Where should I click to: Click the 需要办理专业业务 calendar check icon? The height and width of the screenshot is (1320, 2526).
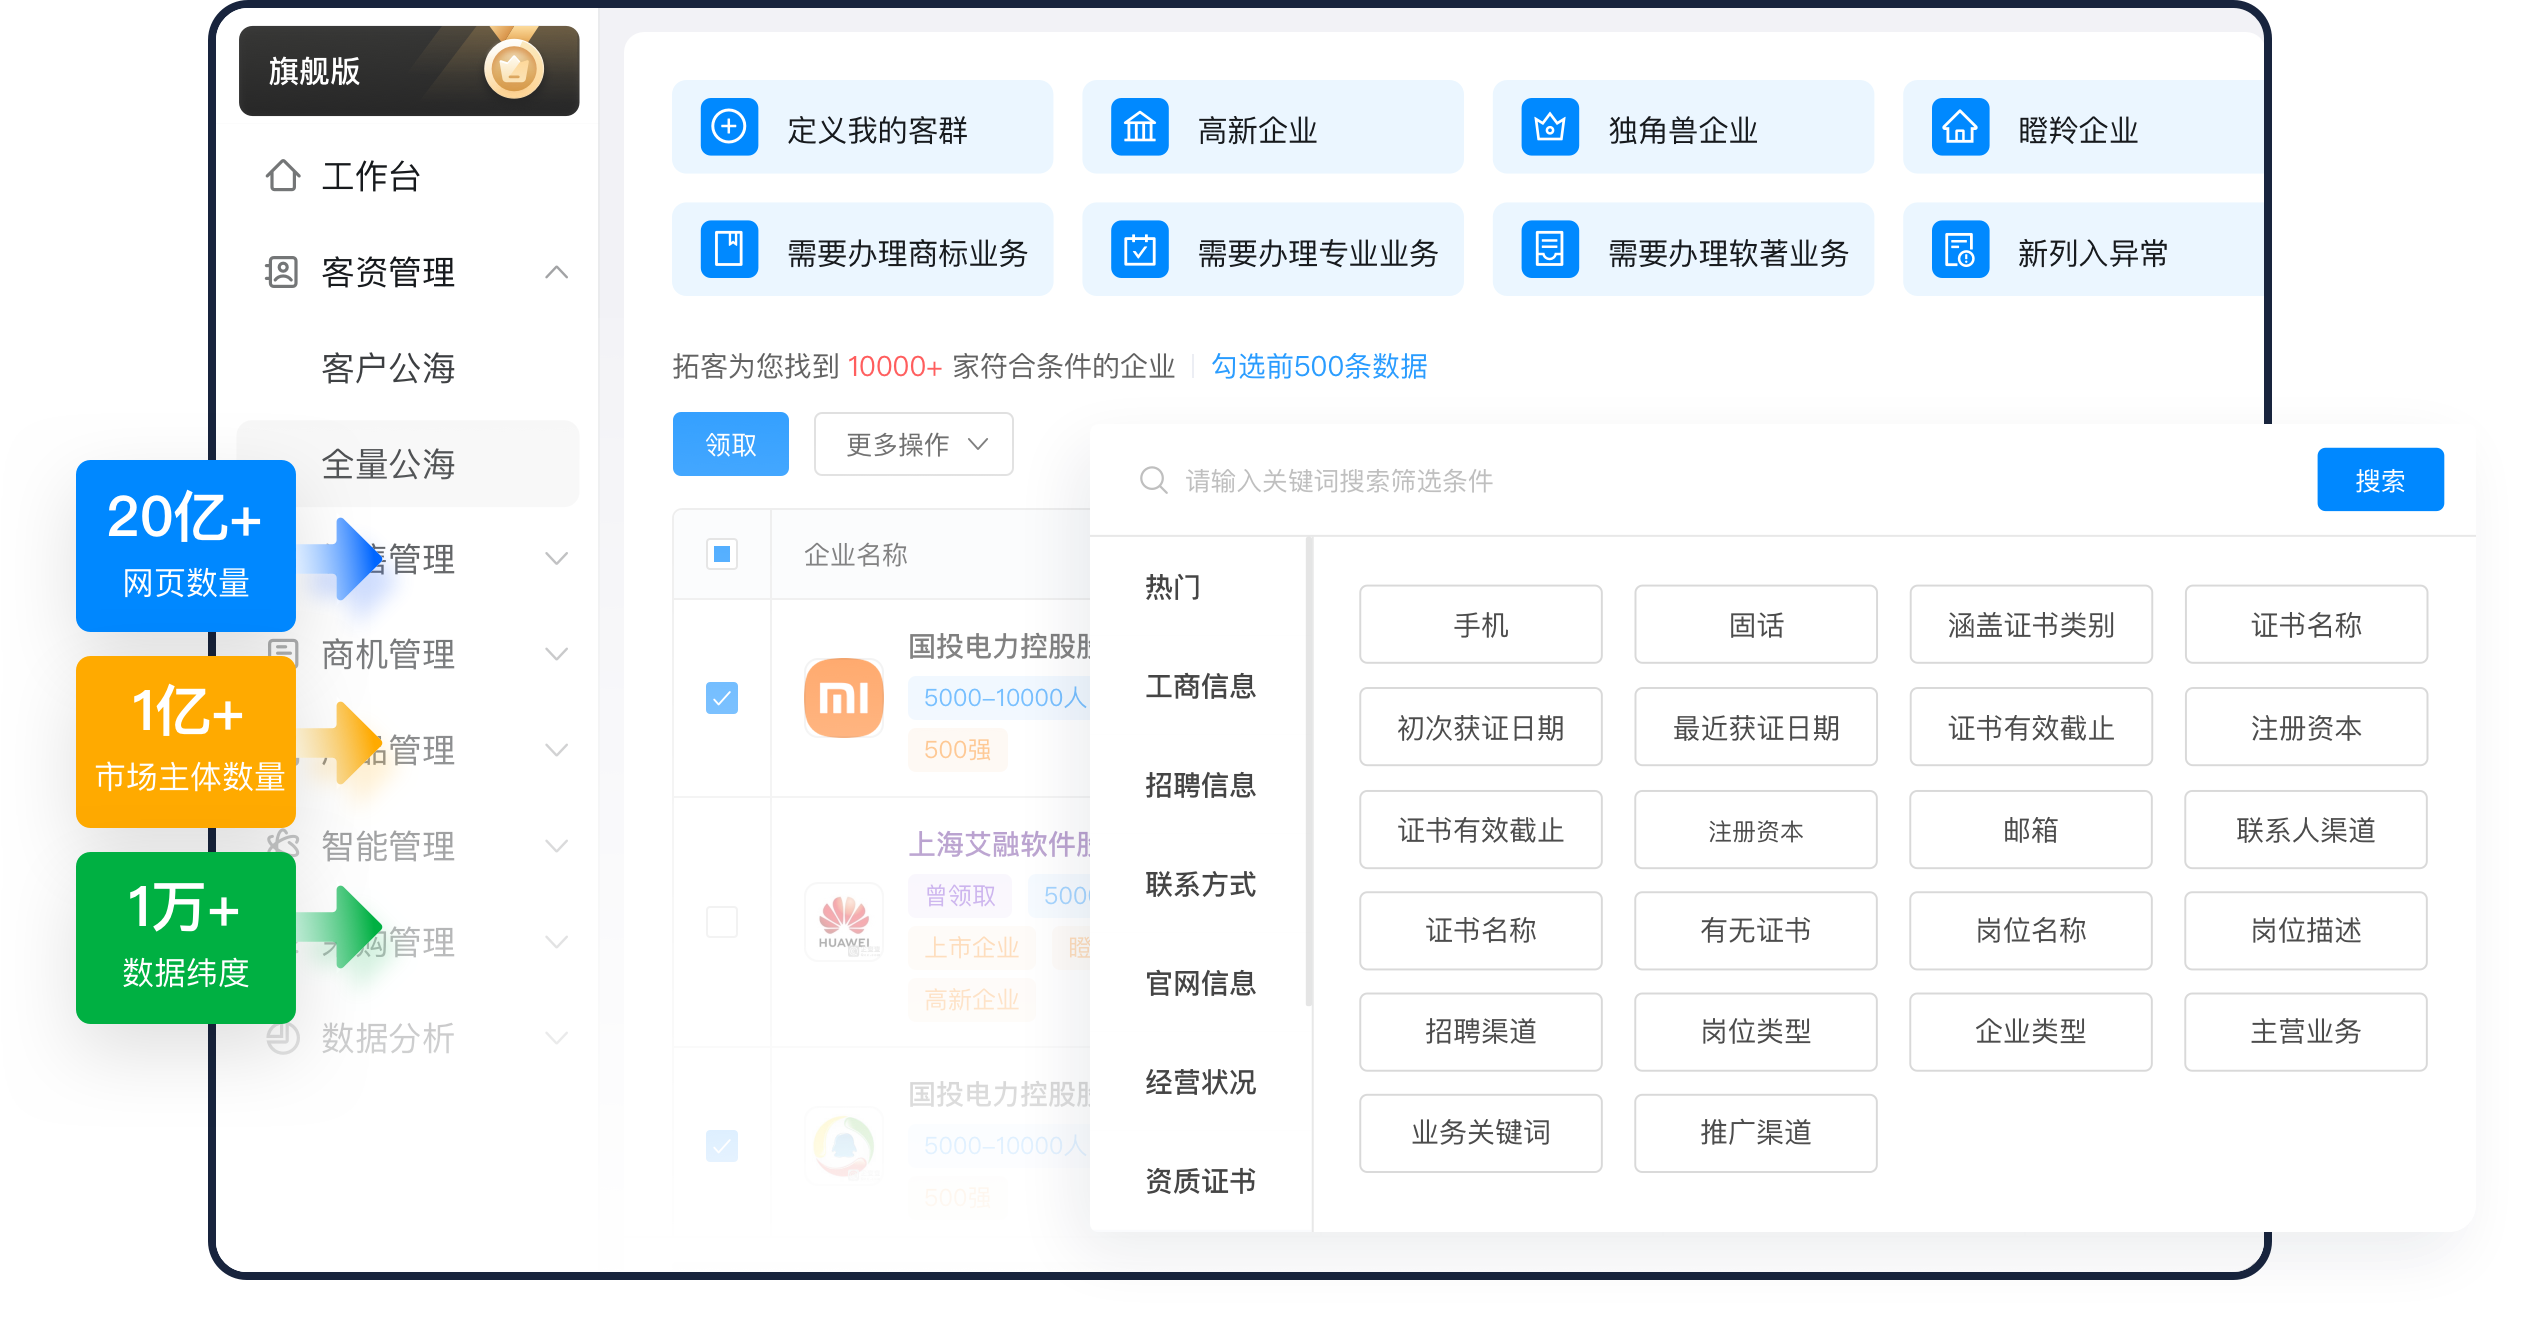tap(1139, 249)
